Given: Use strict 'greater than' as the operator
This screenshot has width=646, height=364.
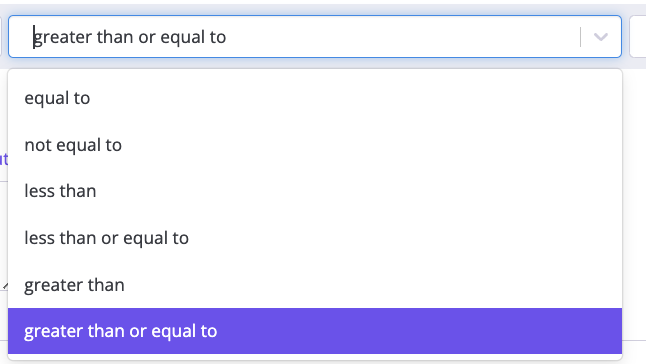Looking at the screenshot, I should 315,285.
